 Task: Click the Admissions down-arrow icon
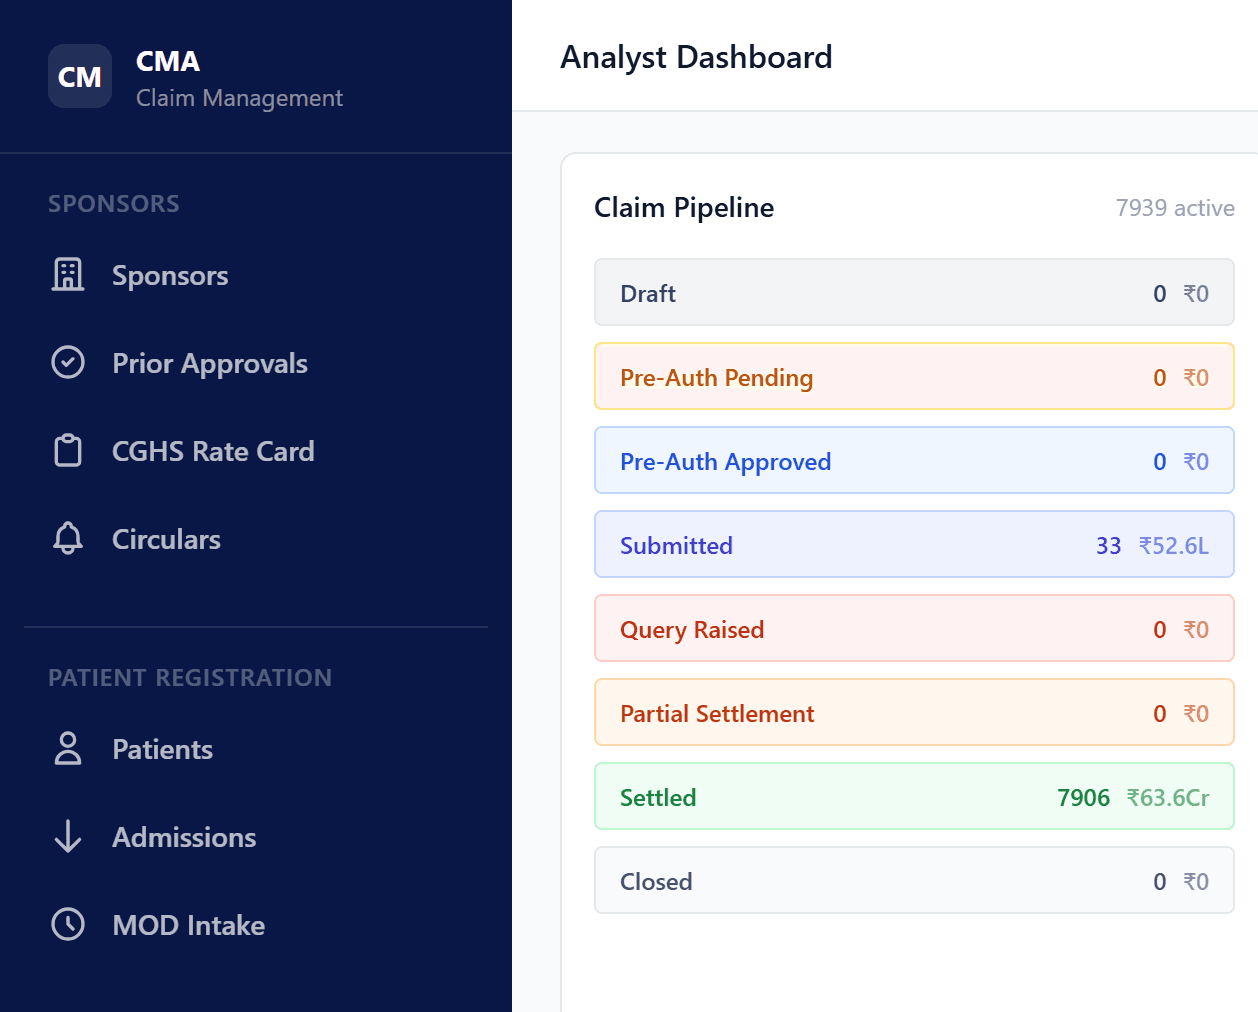68,837
